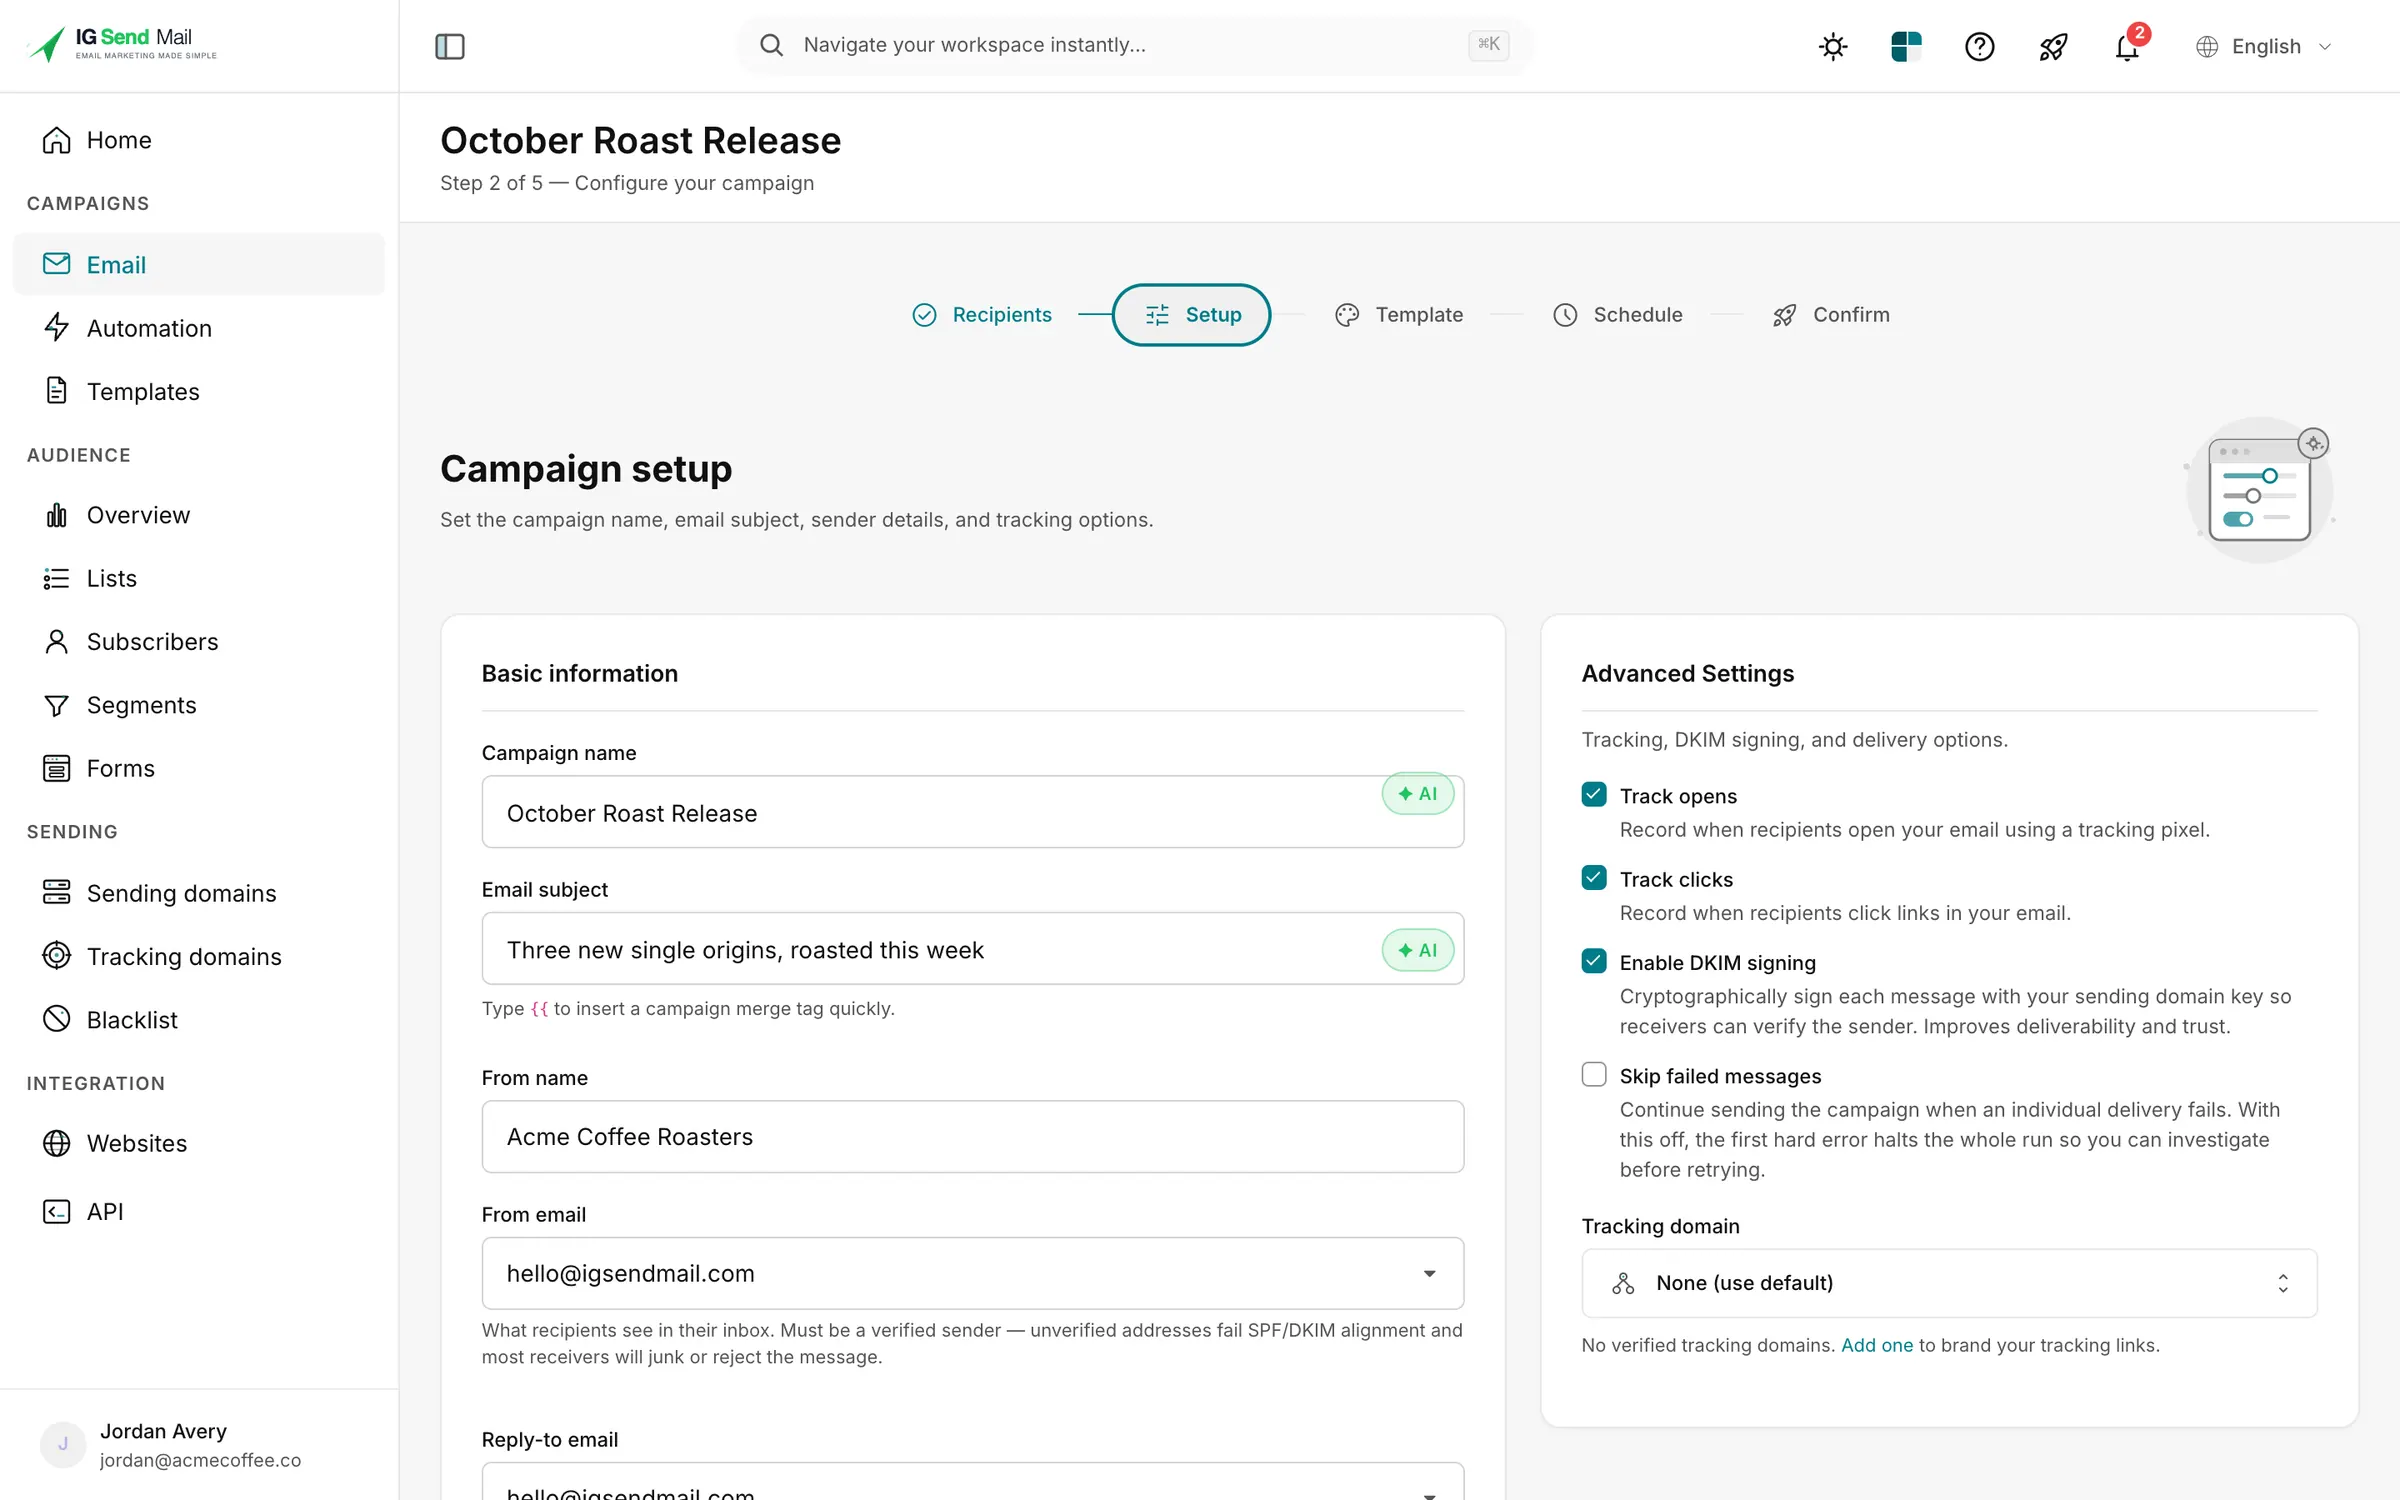Open Tracking domains page
2400x1500 pixels.
(x=198, y=956)
